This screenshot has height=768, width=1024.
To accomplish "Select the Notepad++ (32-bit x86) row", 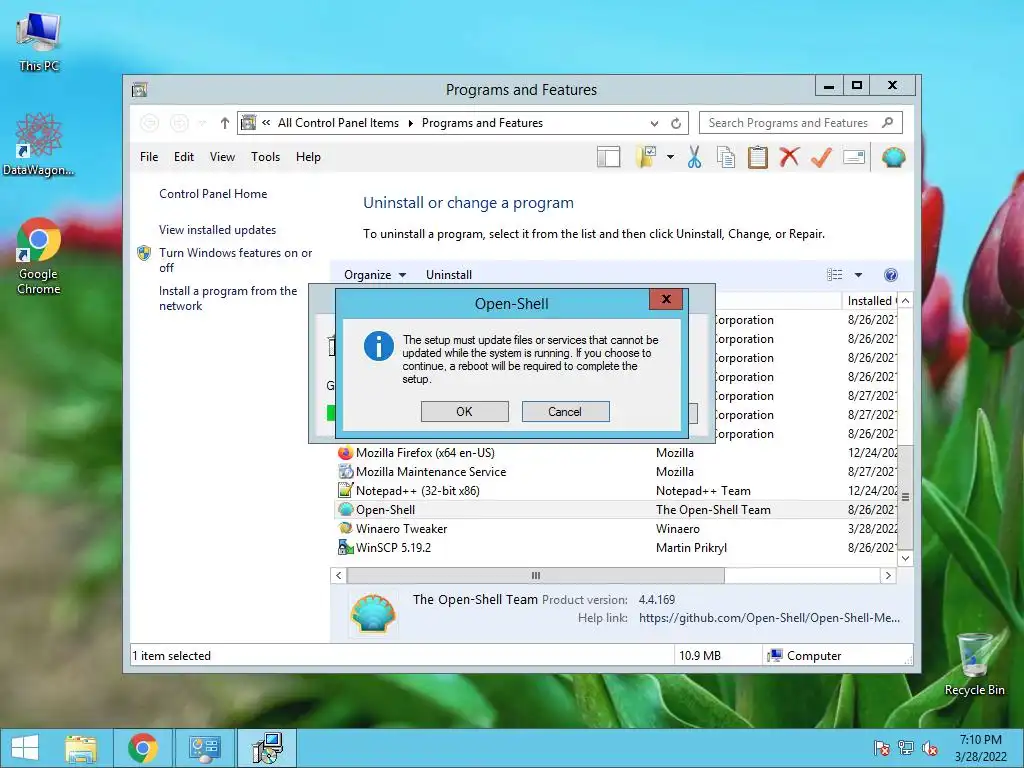I will 616,490.
